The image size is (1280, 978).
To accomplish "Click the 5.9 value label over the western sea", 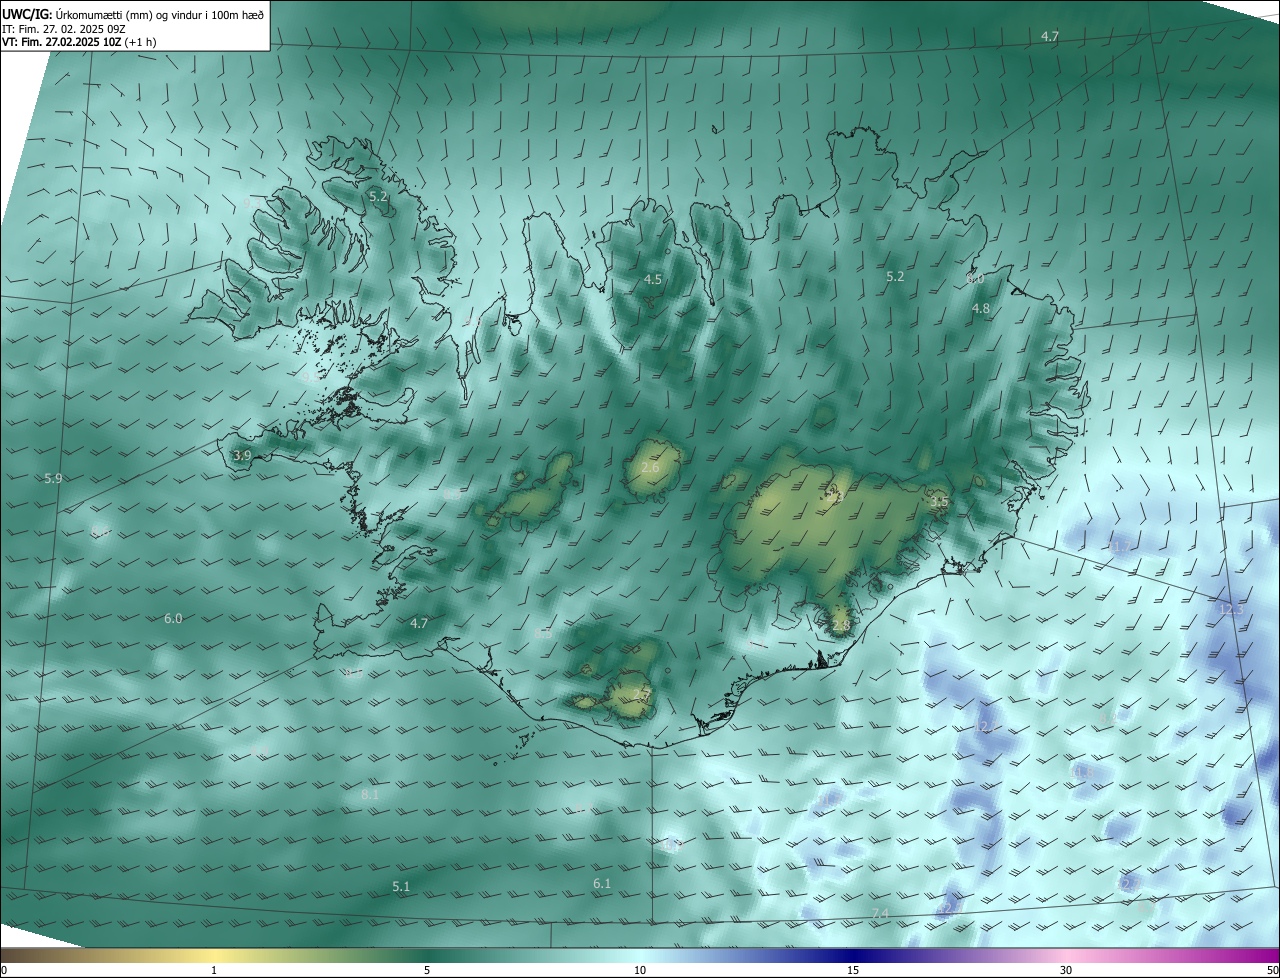I will [53, 479].
